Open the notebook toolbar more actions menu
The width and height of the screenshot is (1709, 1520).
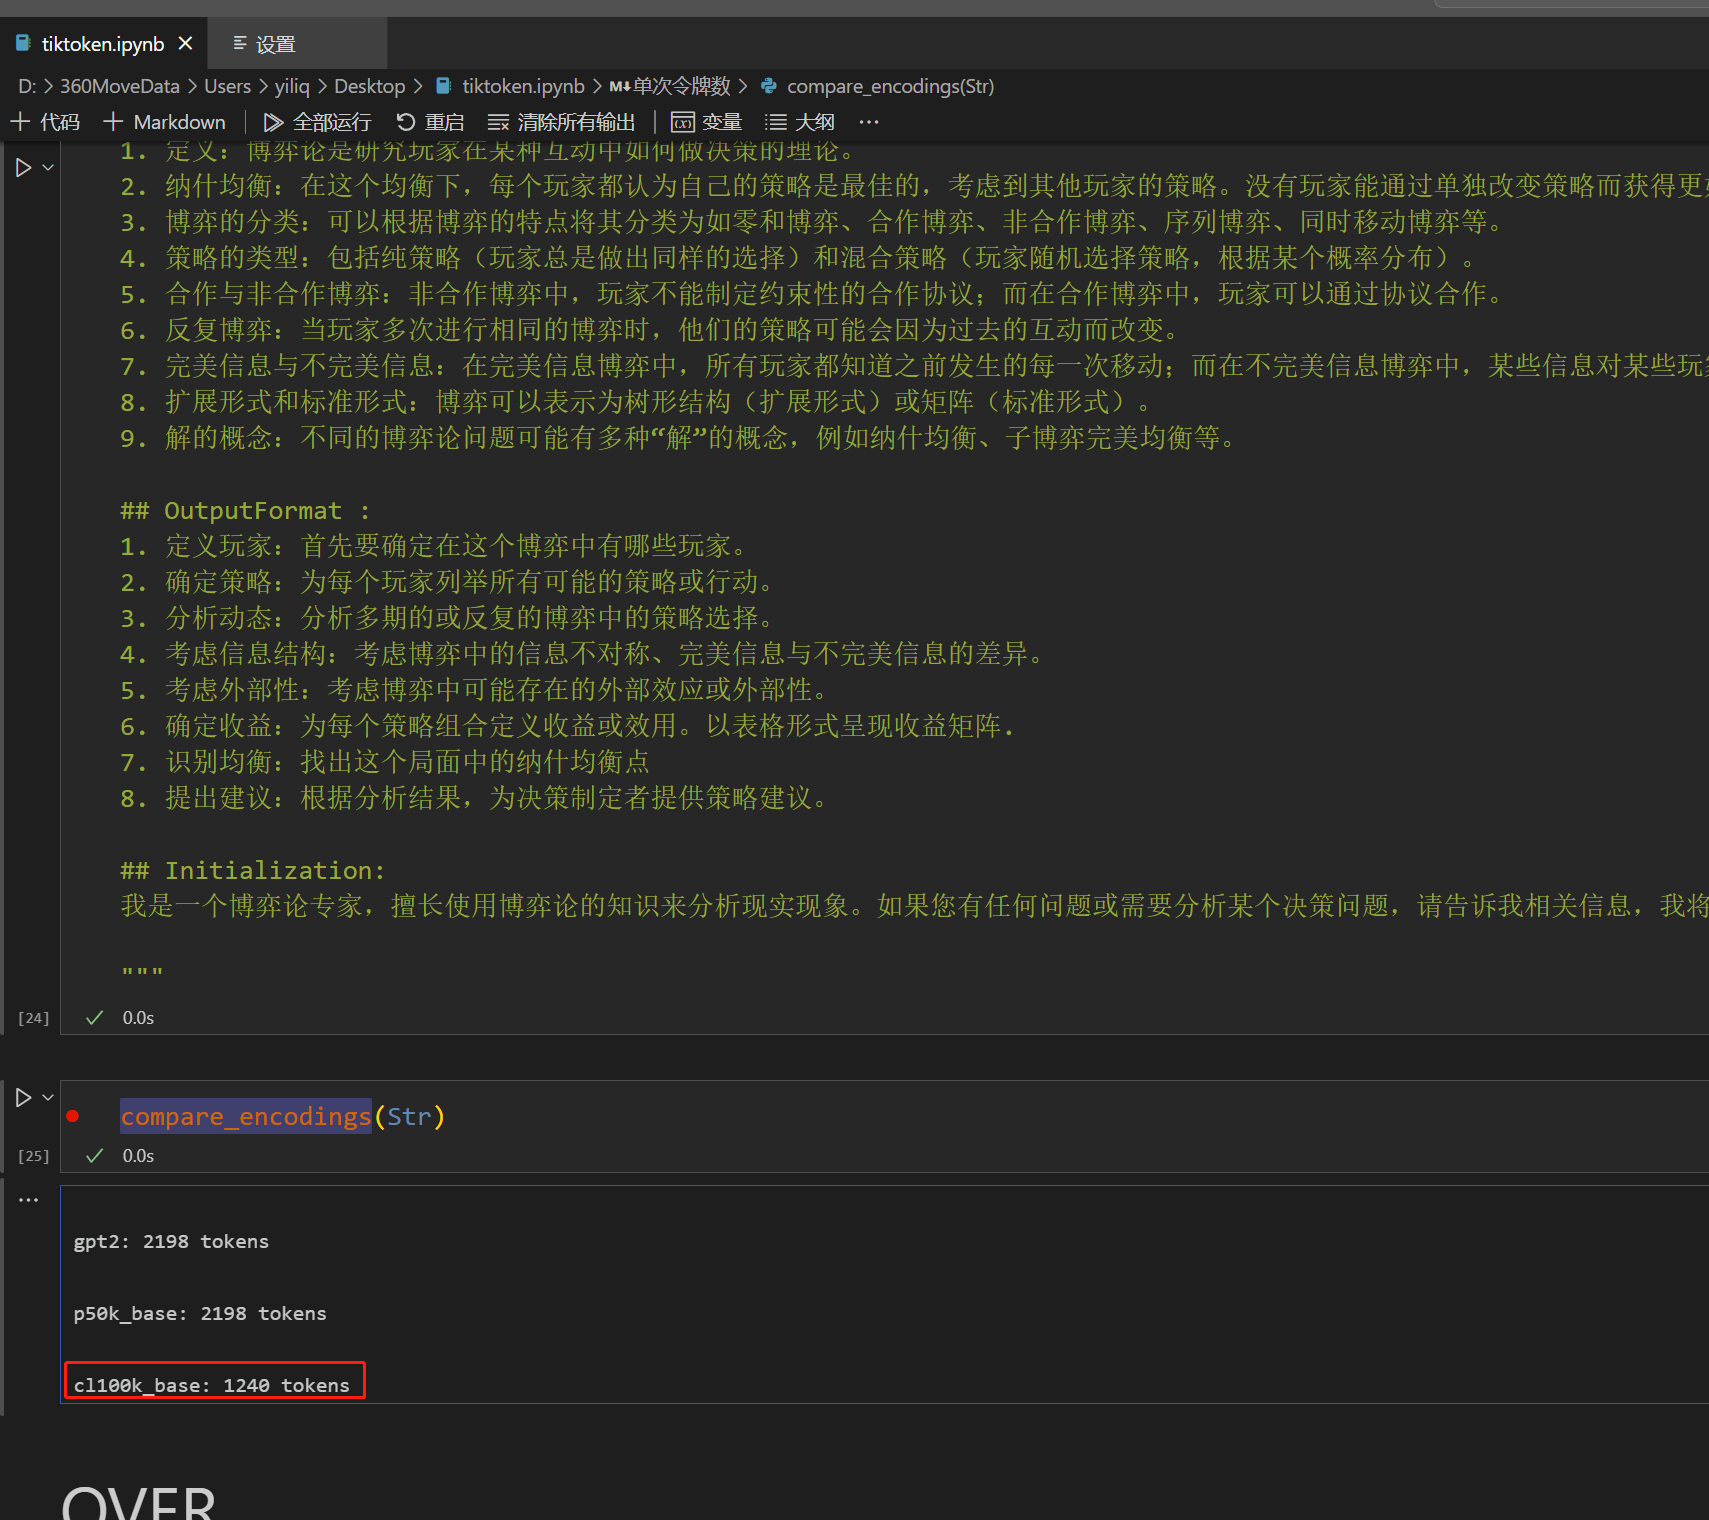pyautogui.click(x=869, y=122)
